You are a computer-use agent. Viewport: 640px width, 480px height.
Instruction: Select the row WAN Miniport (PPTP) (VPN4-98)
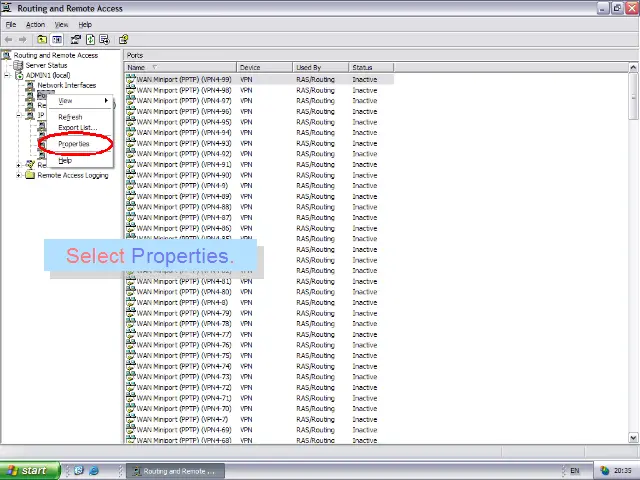point(260,90)
